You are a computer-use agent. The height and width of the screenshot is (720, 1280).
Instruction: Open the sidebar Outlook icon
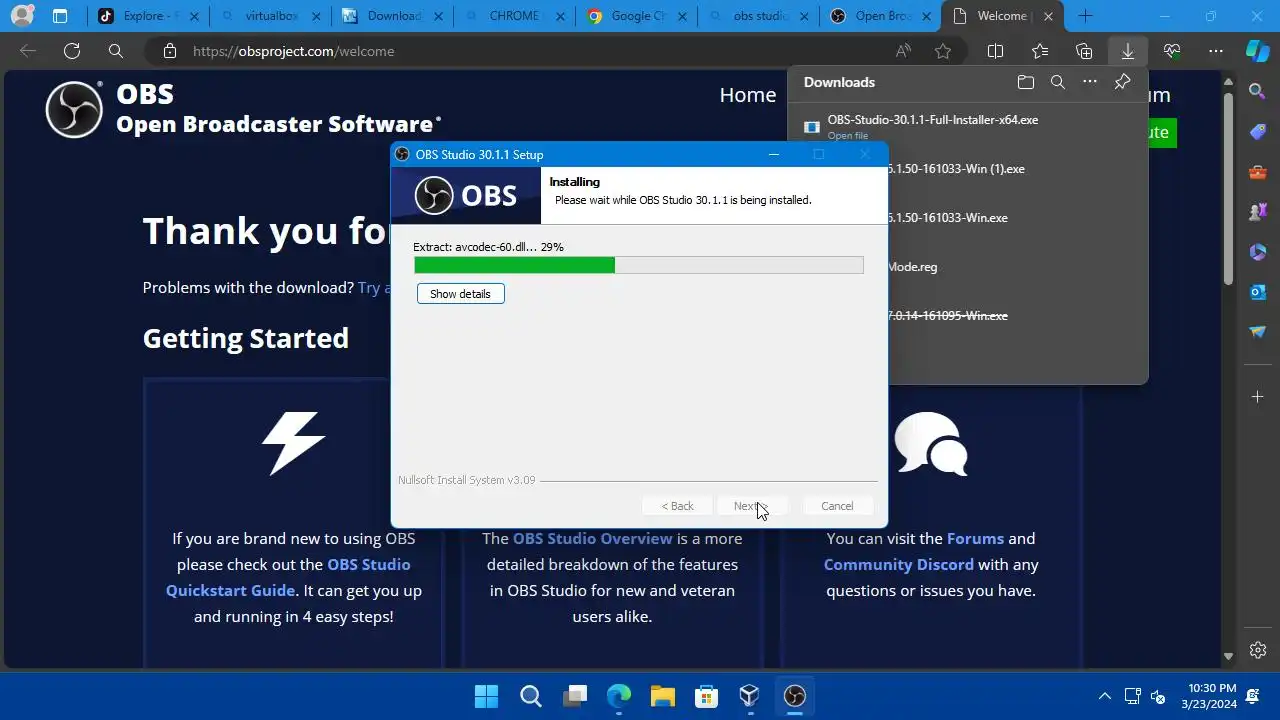(x=1258, y=292)
